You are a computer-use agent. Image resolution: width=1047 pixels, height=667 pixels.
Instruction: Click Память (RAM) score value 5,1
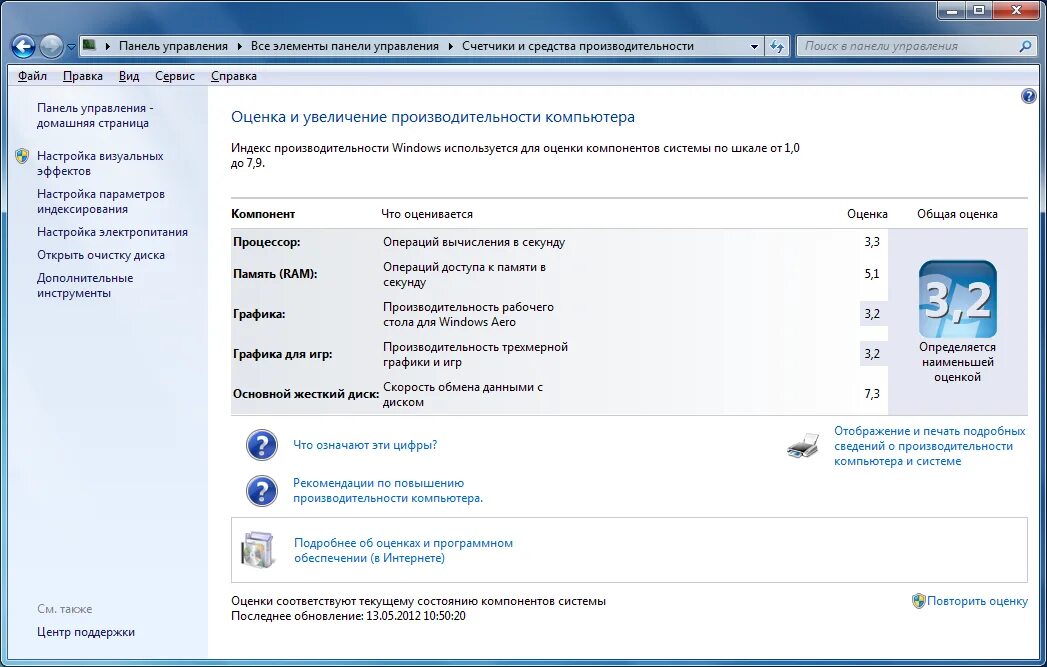(x=872, y=274)
